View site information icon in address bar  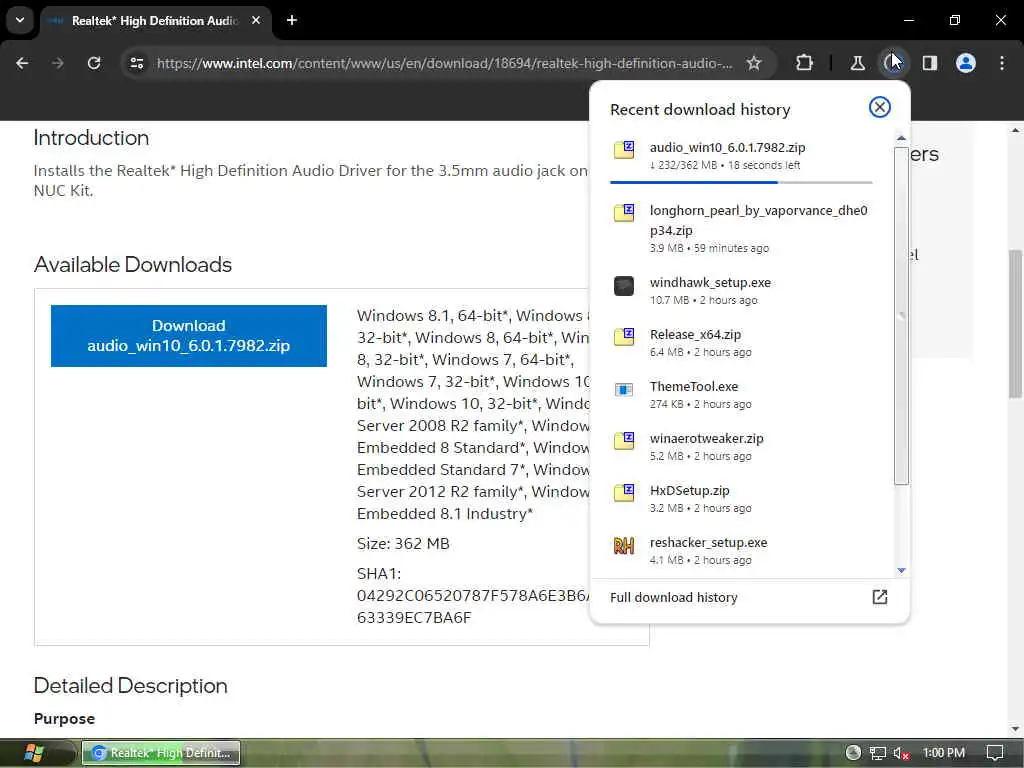point(137,63)
